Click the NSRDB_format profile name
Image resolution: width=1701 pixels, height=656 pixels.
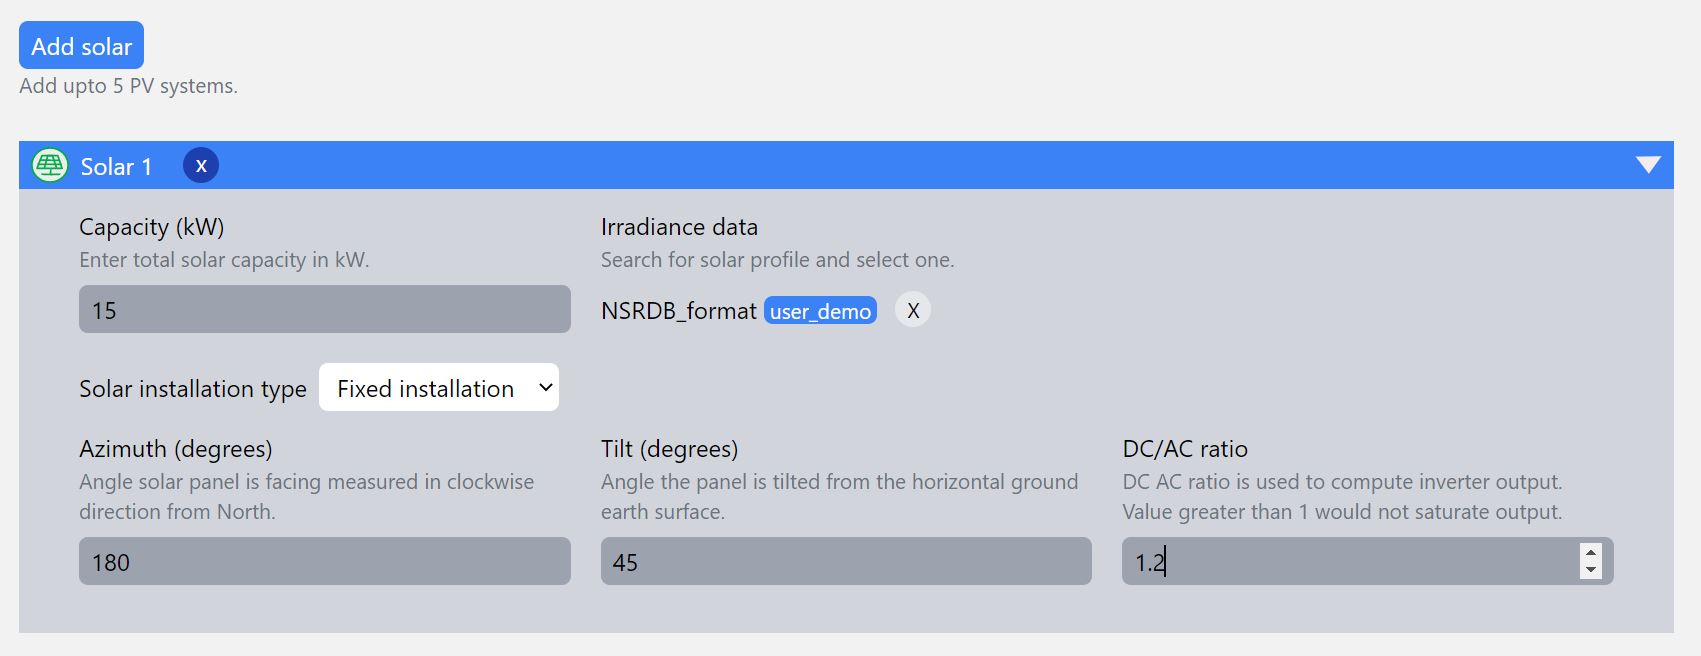[x=678, y=311]
